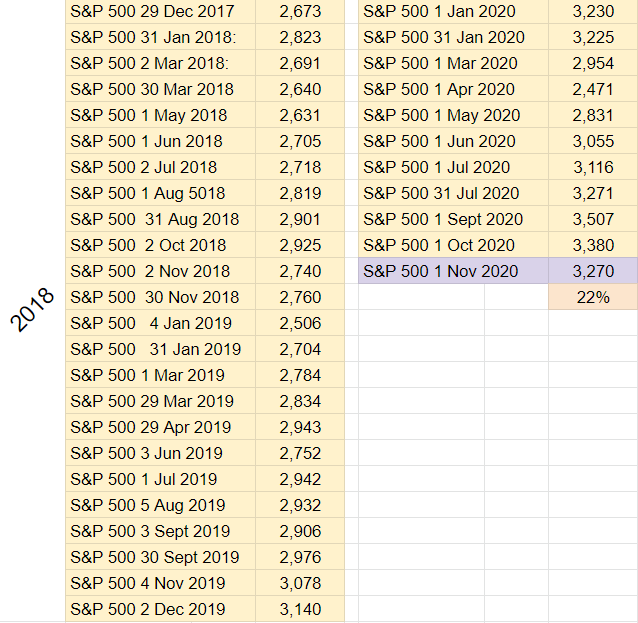The image size is (638, 623).
Task: Select the S&P 500 29 Dec 2017 cell
Action: click(x=160, y=11)
